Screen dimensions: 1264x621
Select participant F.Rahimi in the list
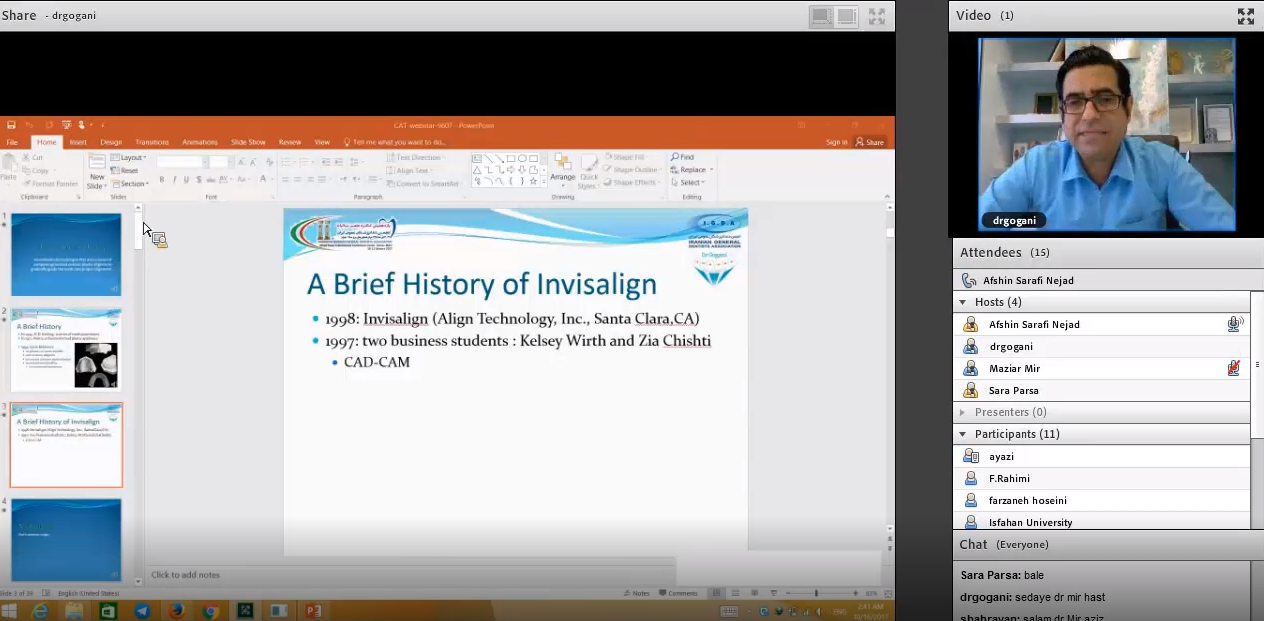point(1101,478)
